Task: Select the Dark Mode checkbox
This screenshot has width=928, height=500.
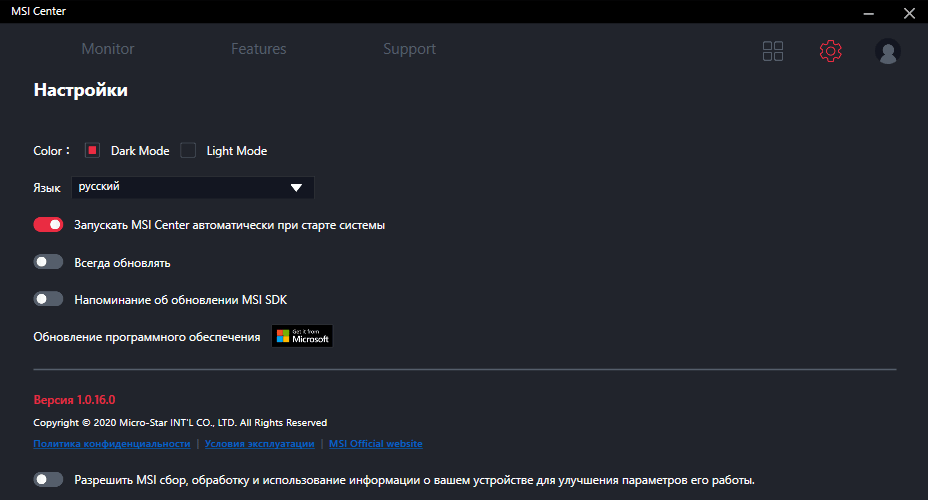Action: click(93, 151)
